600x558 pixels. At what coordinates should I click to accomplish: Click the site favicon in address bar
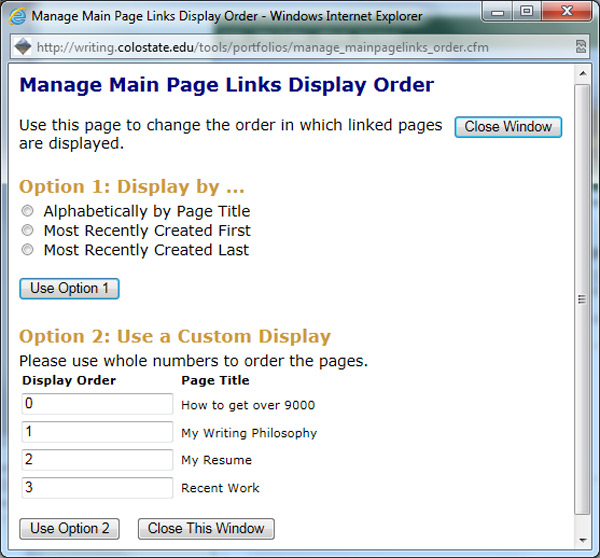point(23,47)
